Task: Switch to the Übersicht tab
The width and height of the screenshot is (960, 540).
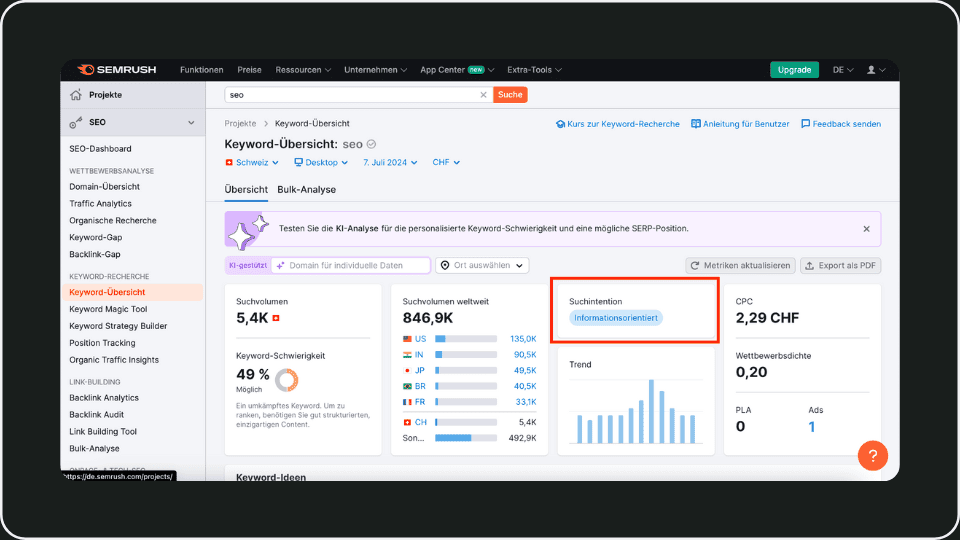Action: tap(246, 190)
